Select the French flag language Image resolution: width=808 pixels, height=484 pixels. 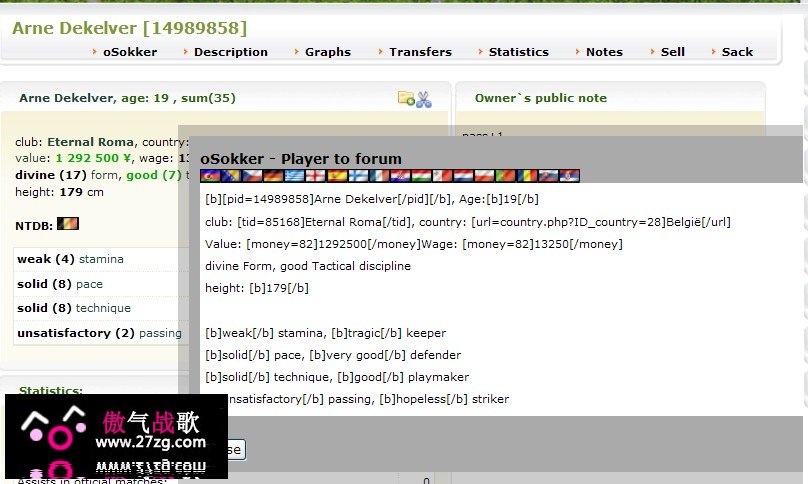[379, 176]
